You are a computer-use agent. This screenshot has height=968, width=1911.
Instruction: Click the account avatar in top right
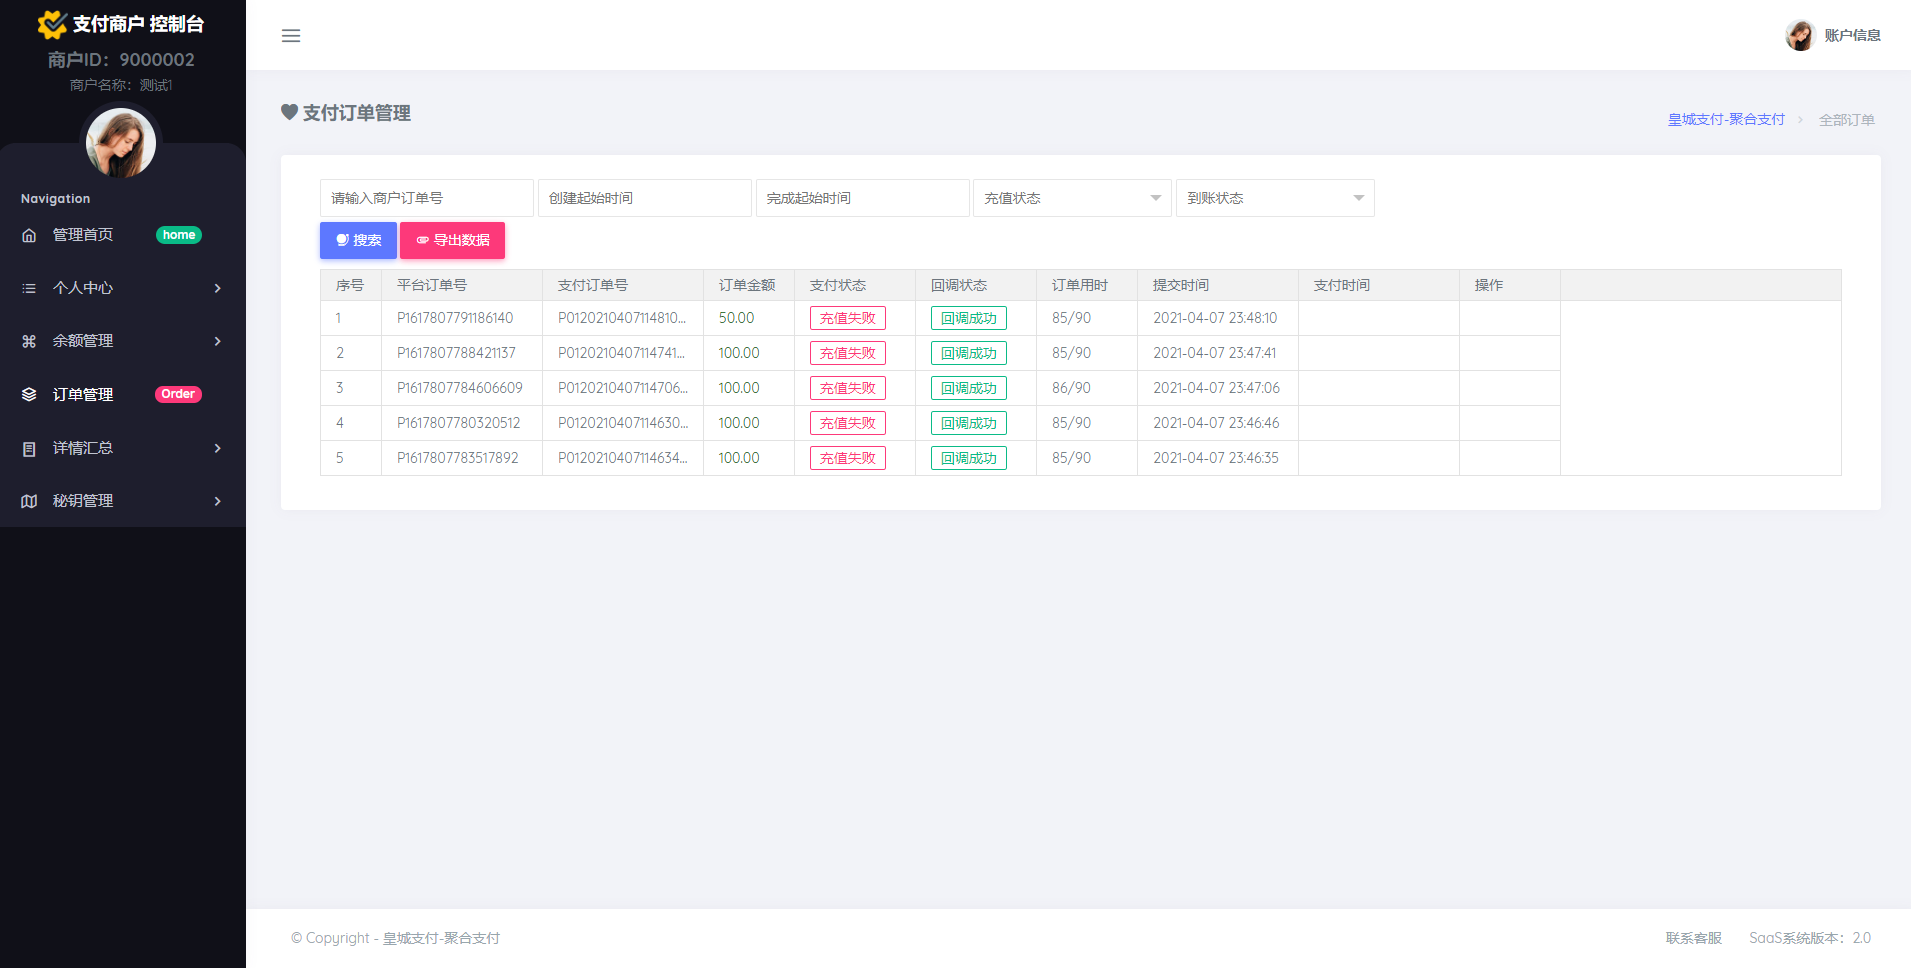(1800, 35)
